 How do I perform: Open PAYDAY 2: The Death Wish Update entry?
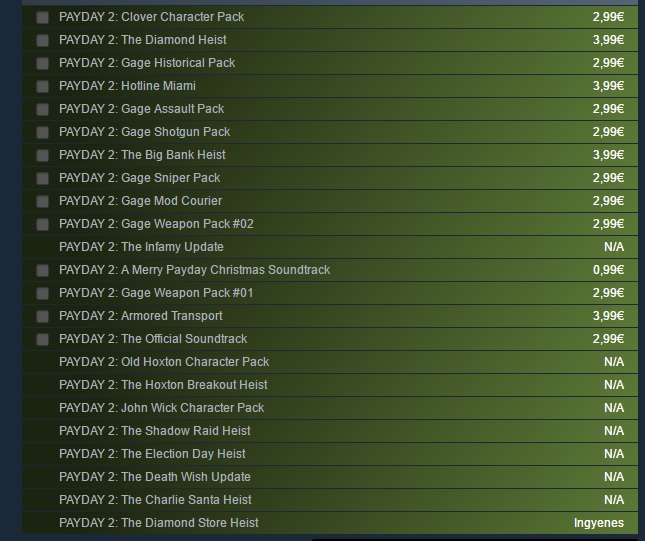click(x=155, y=477)
